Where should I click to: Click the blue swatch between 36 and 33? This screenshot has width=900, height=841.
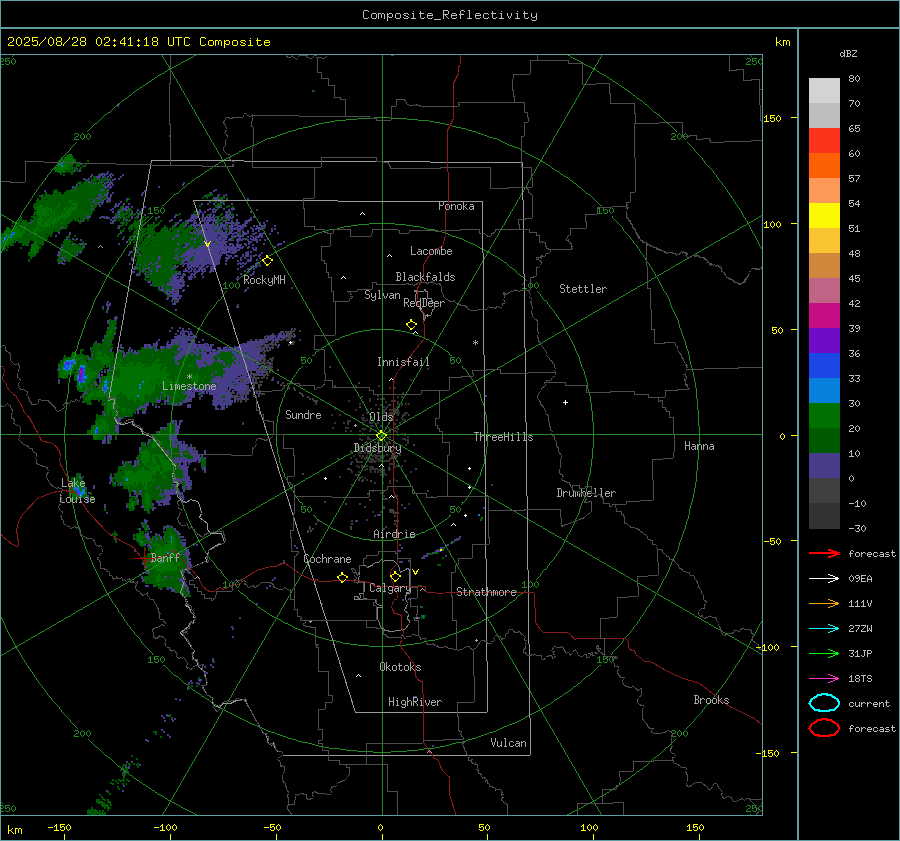824,365
